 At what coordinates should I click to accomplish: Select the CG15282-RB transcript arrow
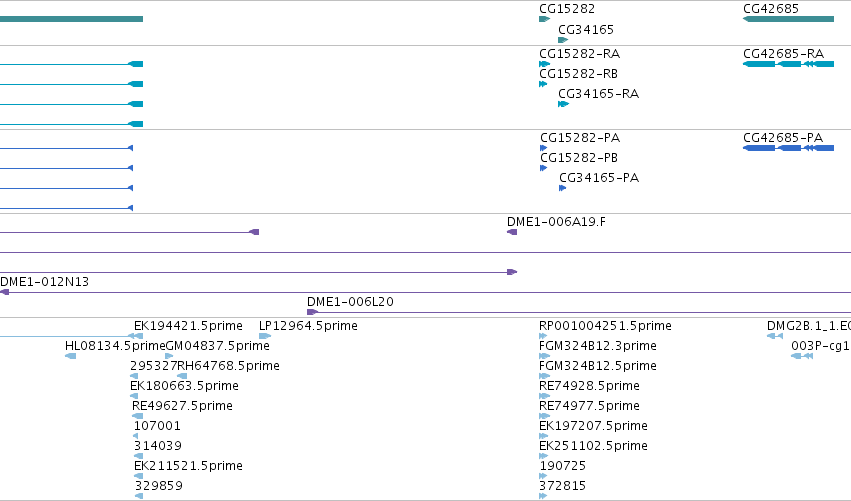coord(543,84)
